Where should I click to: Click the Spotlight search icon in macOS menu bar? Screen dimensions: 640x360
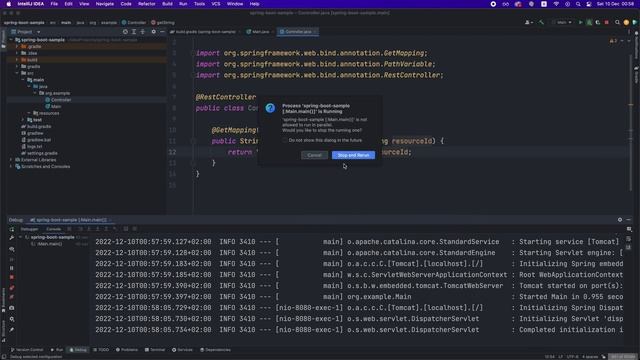click(578, 4)
